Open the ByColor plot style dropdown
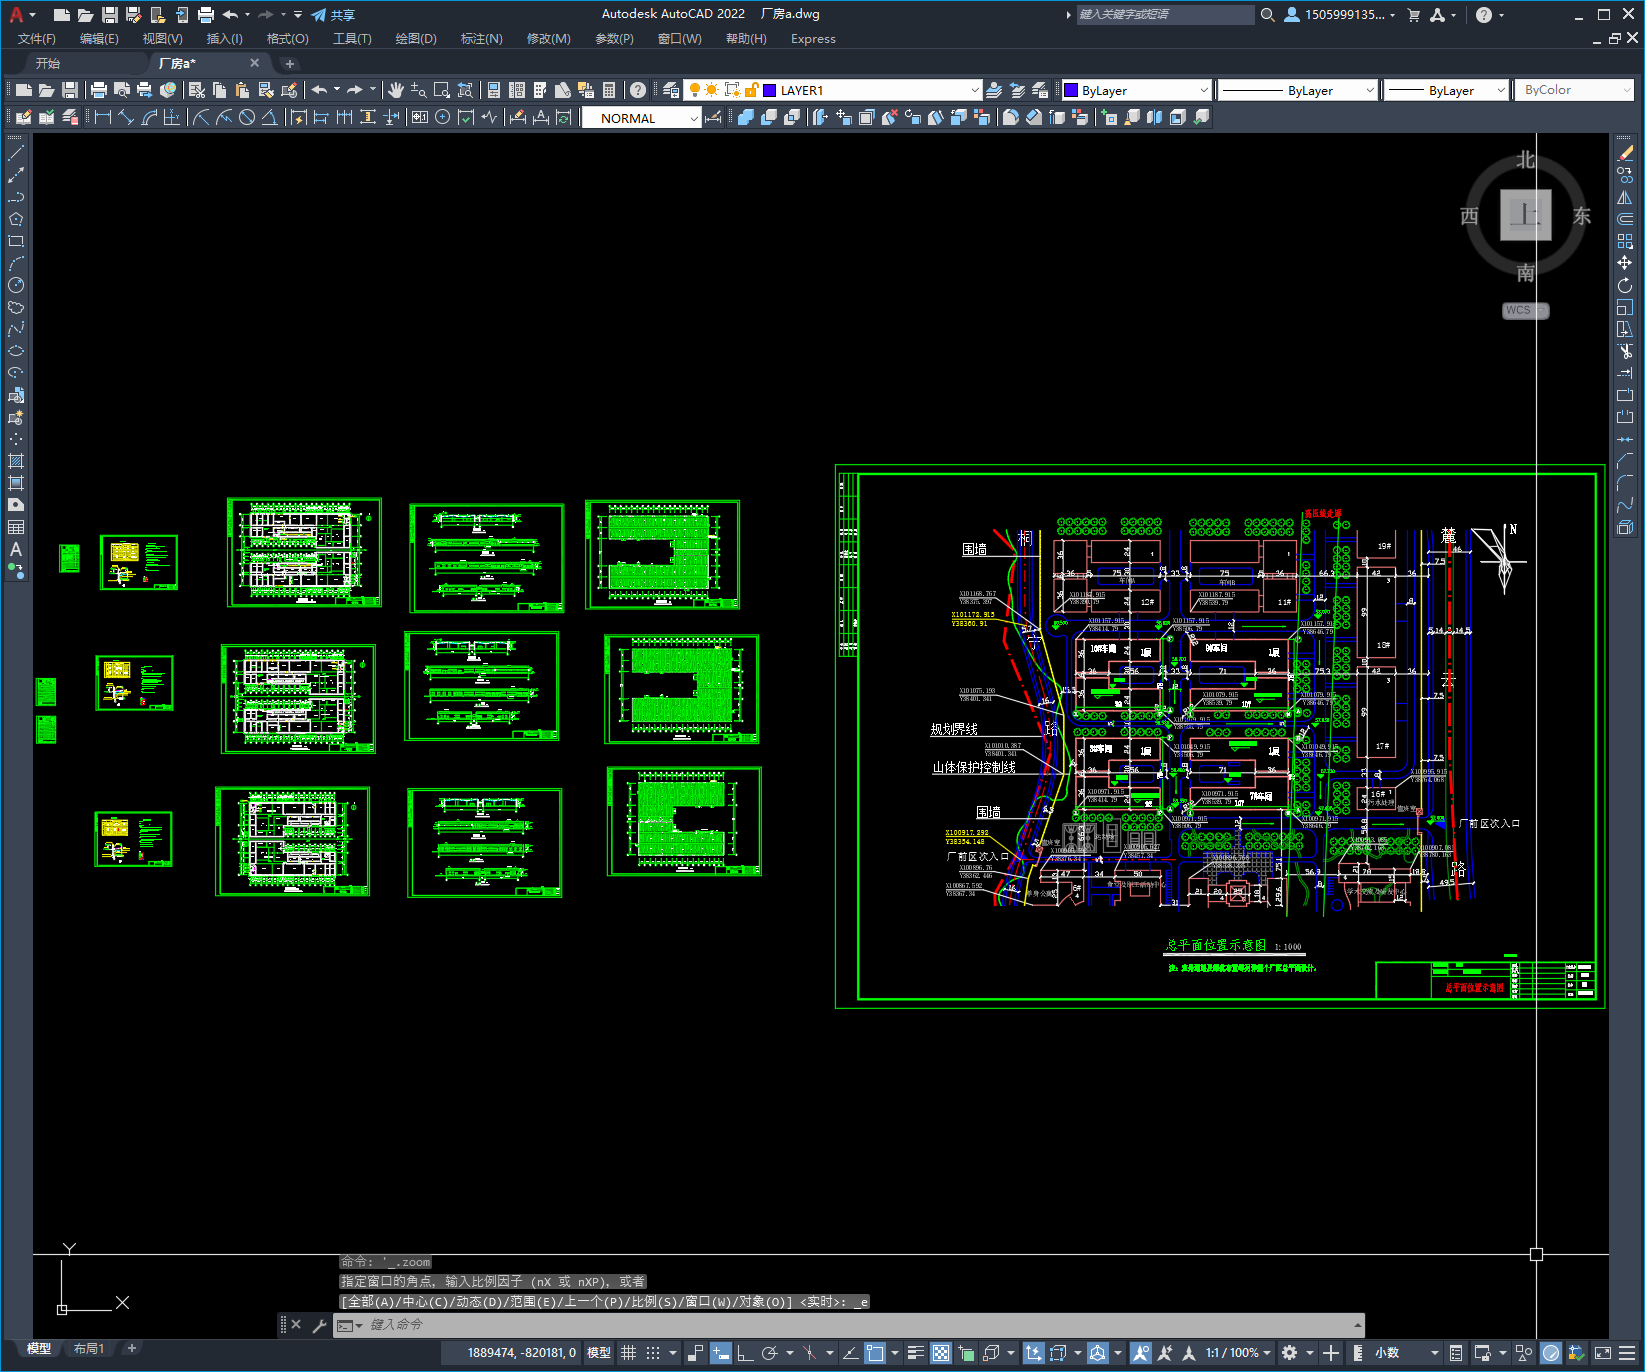 1574,90
